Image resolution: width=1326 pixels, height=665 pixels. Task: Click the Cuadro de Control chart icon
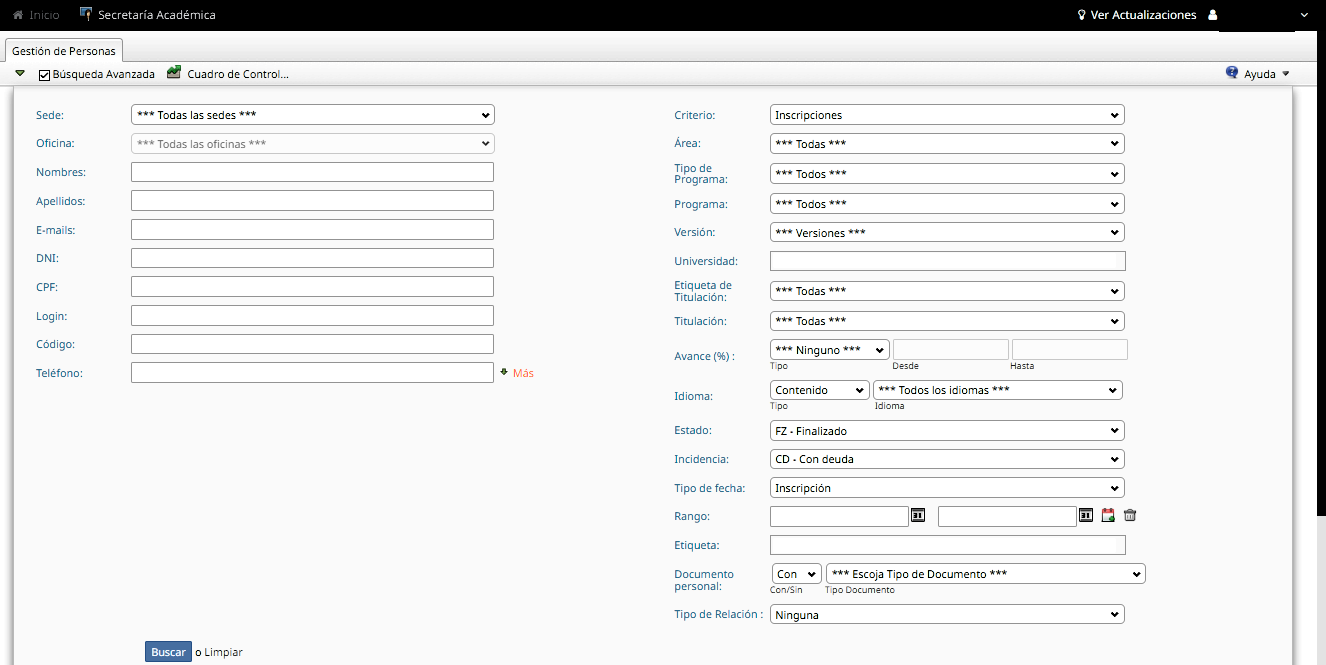tap(174, 73)
